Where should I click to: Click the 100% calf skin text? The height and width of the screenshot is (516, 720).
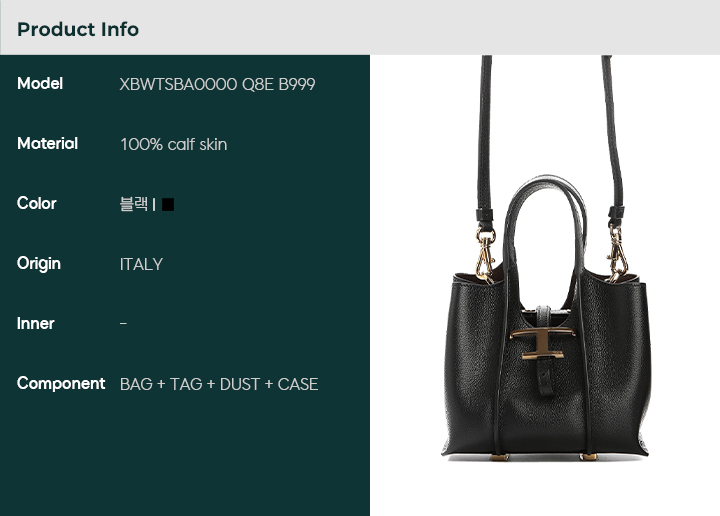(174, 144)
